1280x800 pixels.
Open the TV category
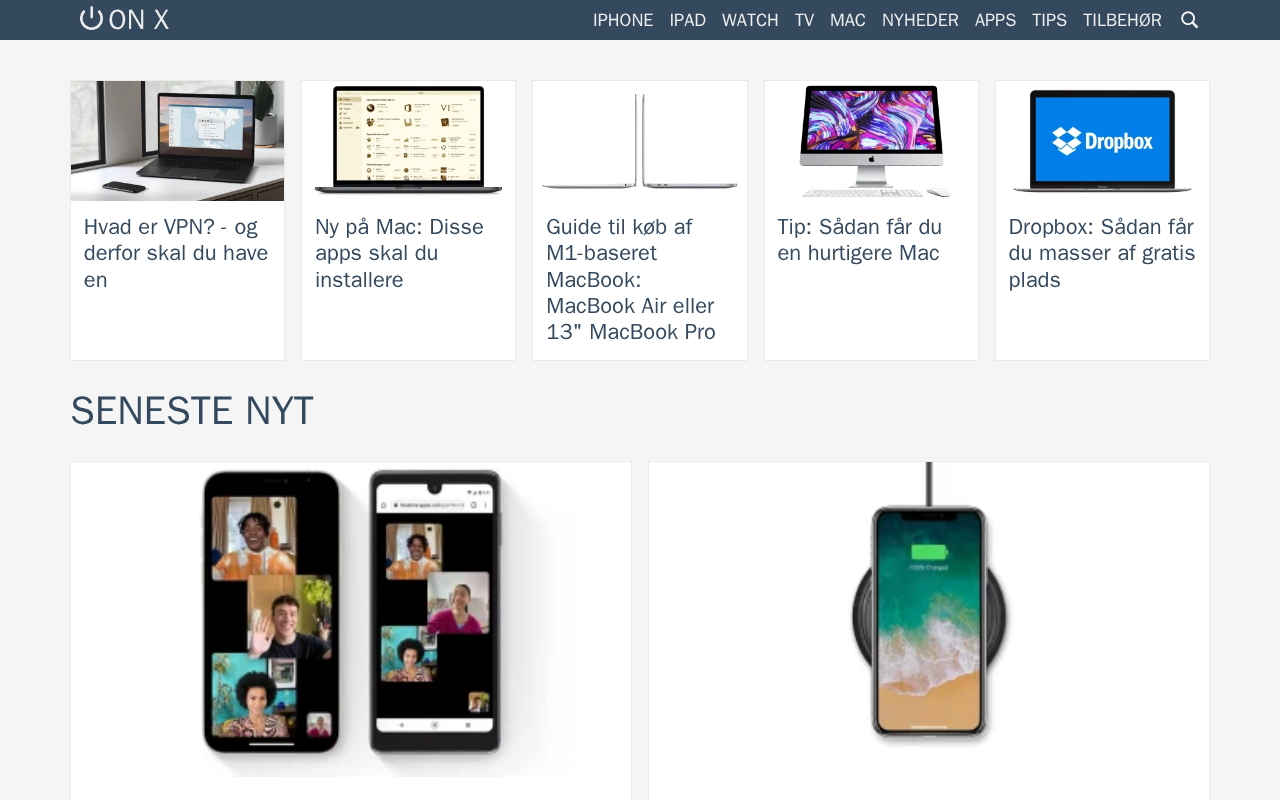[x=804, y=20]
